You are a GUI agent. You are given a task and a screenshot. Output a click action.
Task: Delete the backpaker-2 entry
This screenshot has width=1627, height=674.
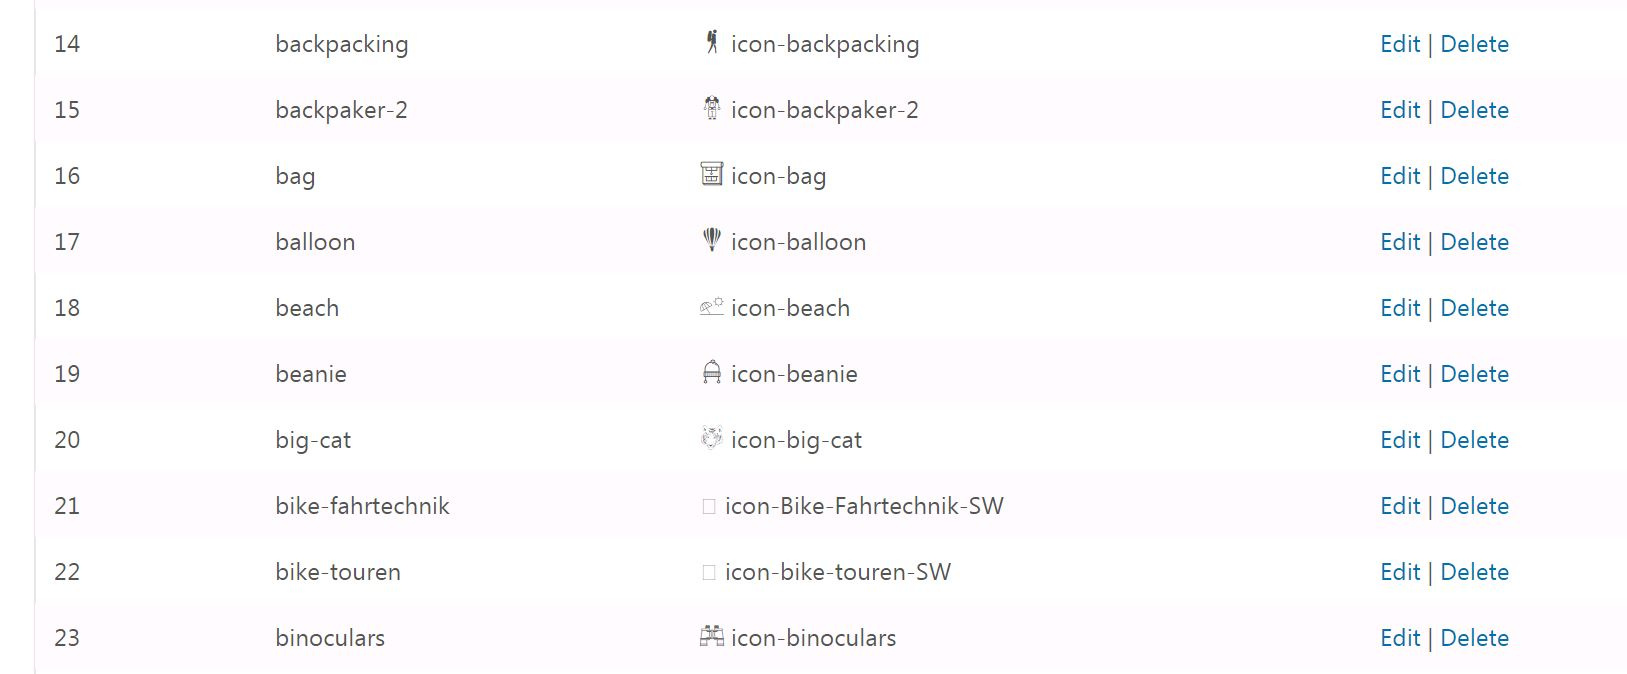tap(1474, 110)
